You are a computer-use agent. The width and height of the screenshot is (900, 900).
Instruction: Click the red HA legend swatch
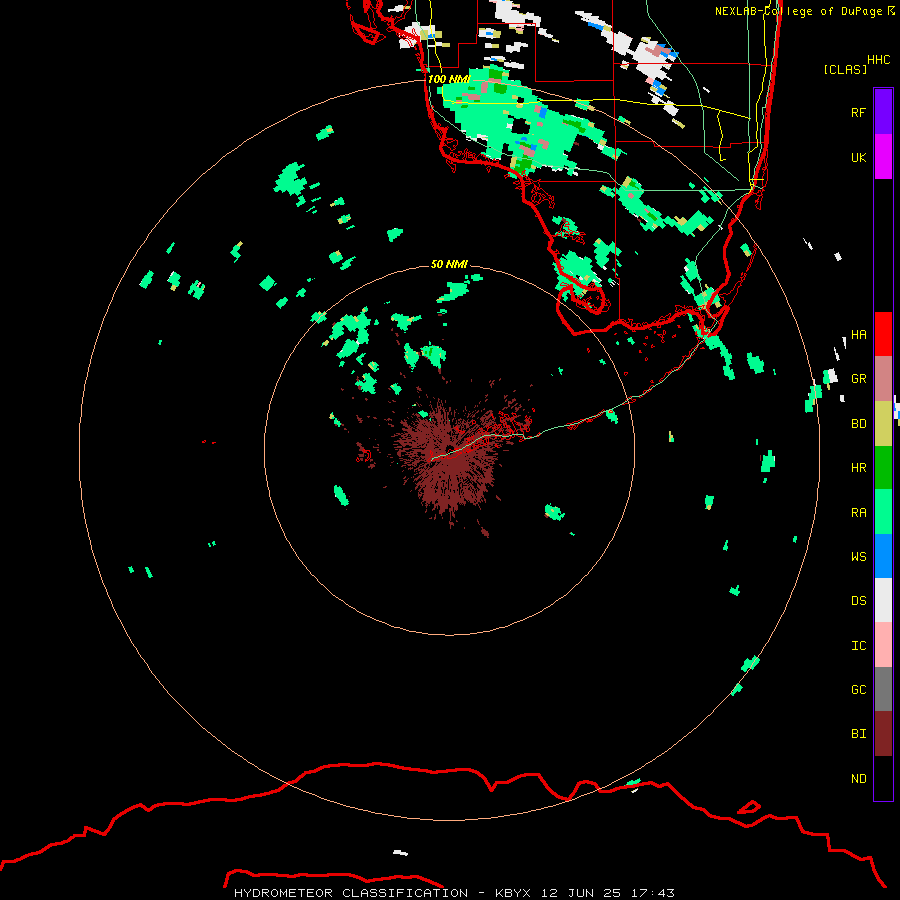883,334
